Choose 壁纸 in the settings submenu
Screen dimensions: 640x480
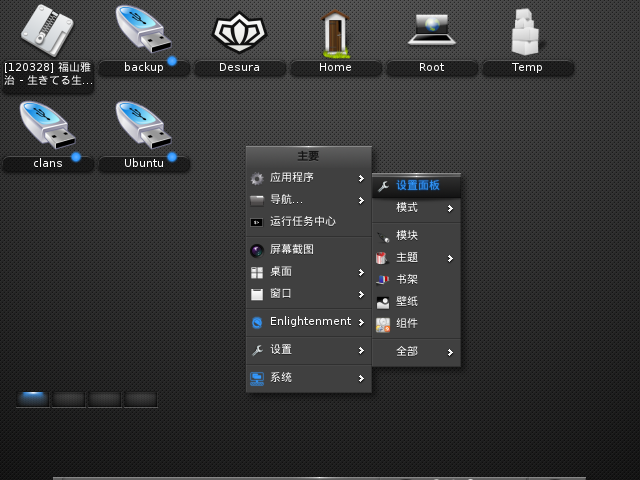(417, 302)
